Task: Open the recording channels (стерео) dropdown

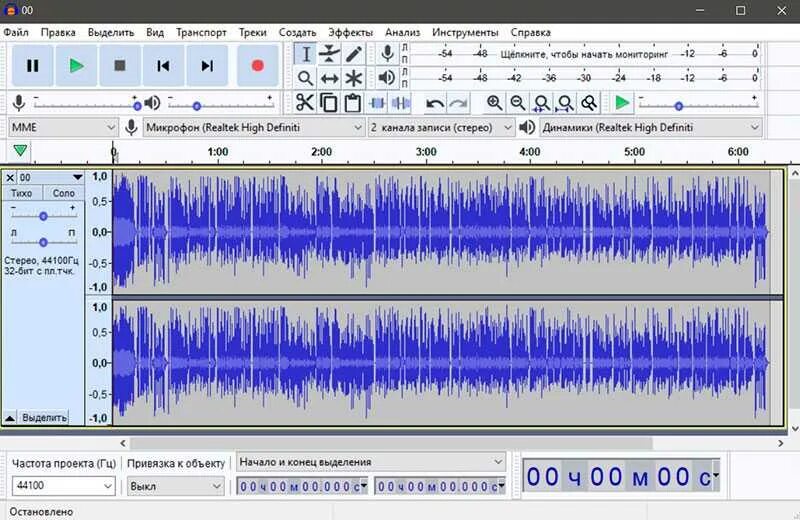Action: coord(441,127)
